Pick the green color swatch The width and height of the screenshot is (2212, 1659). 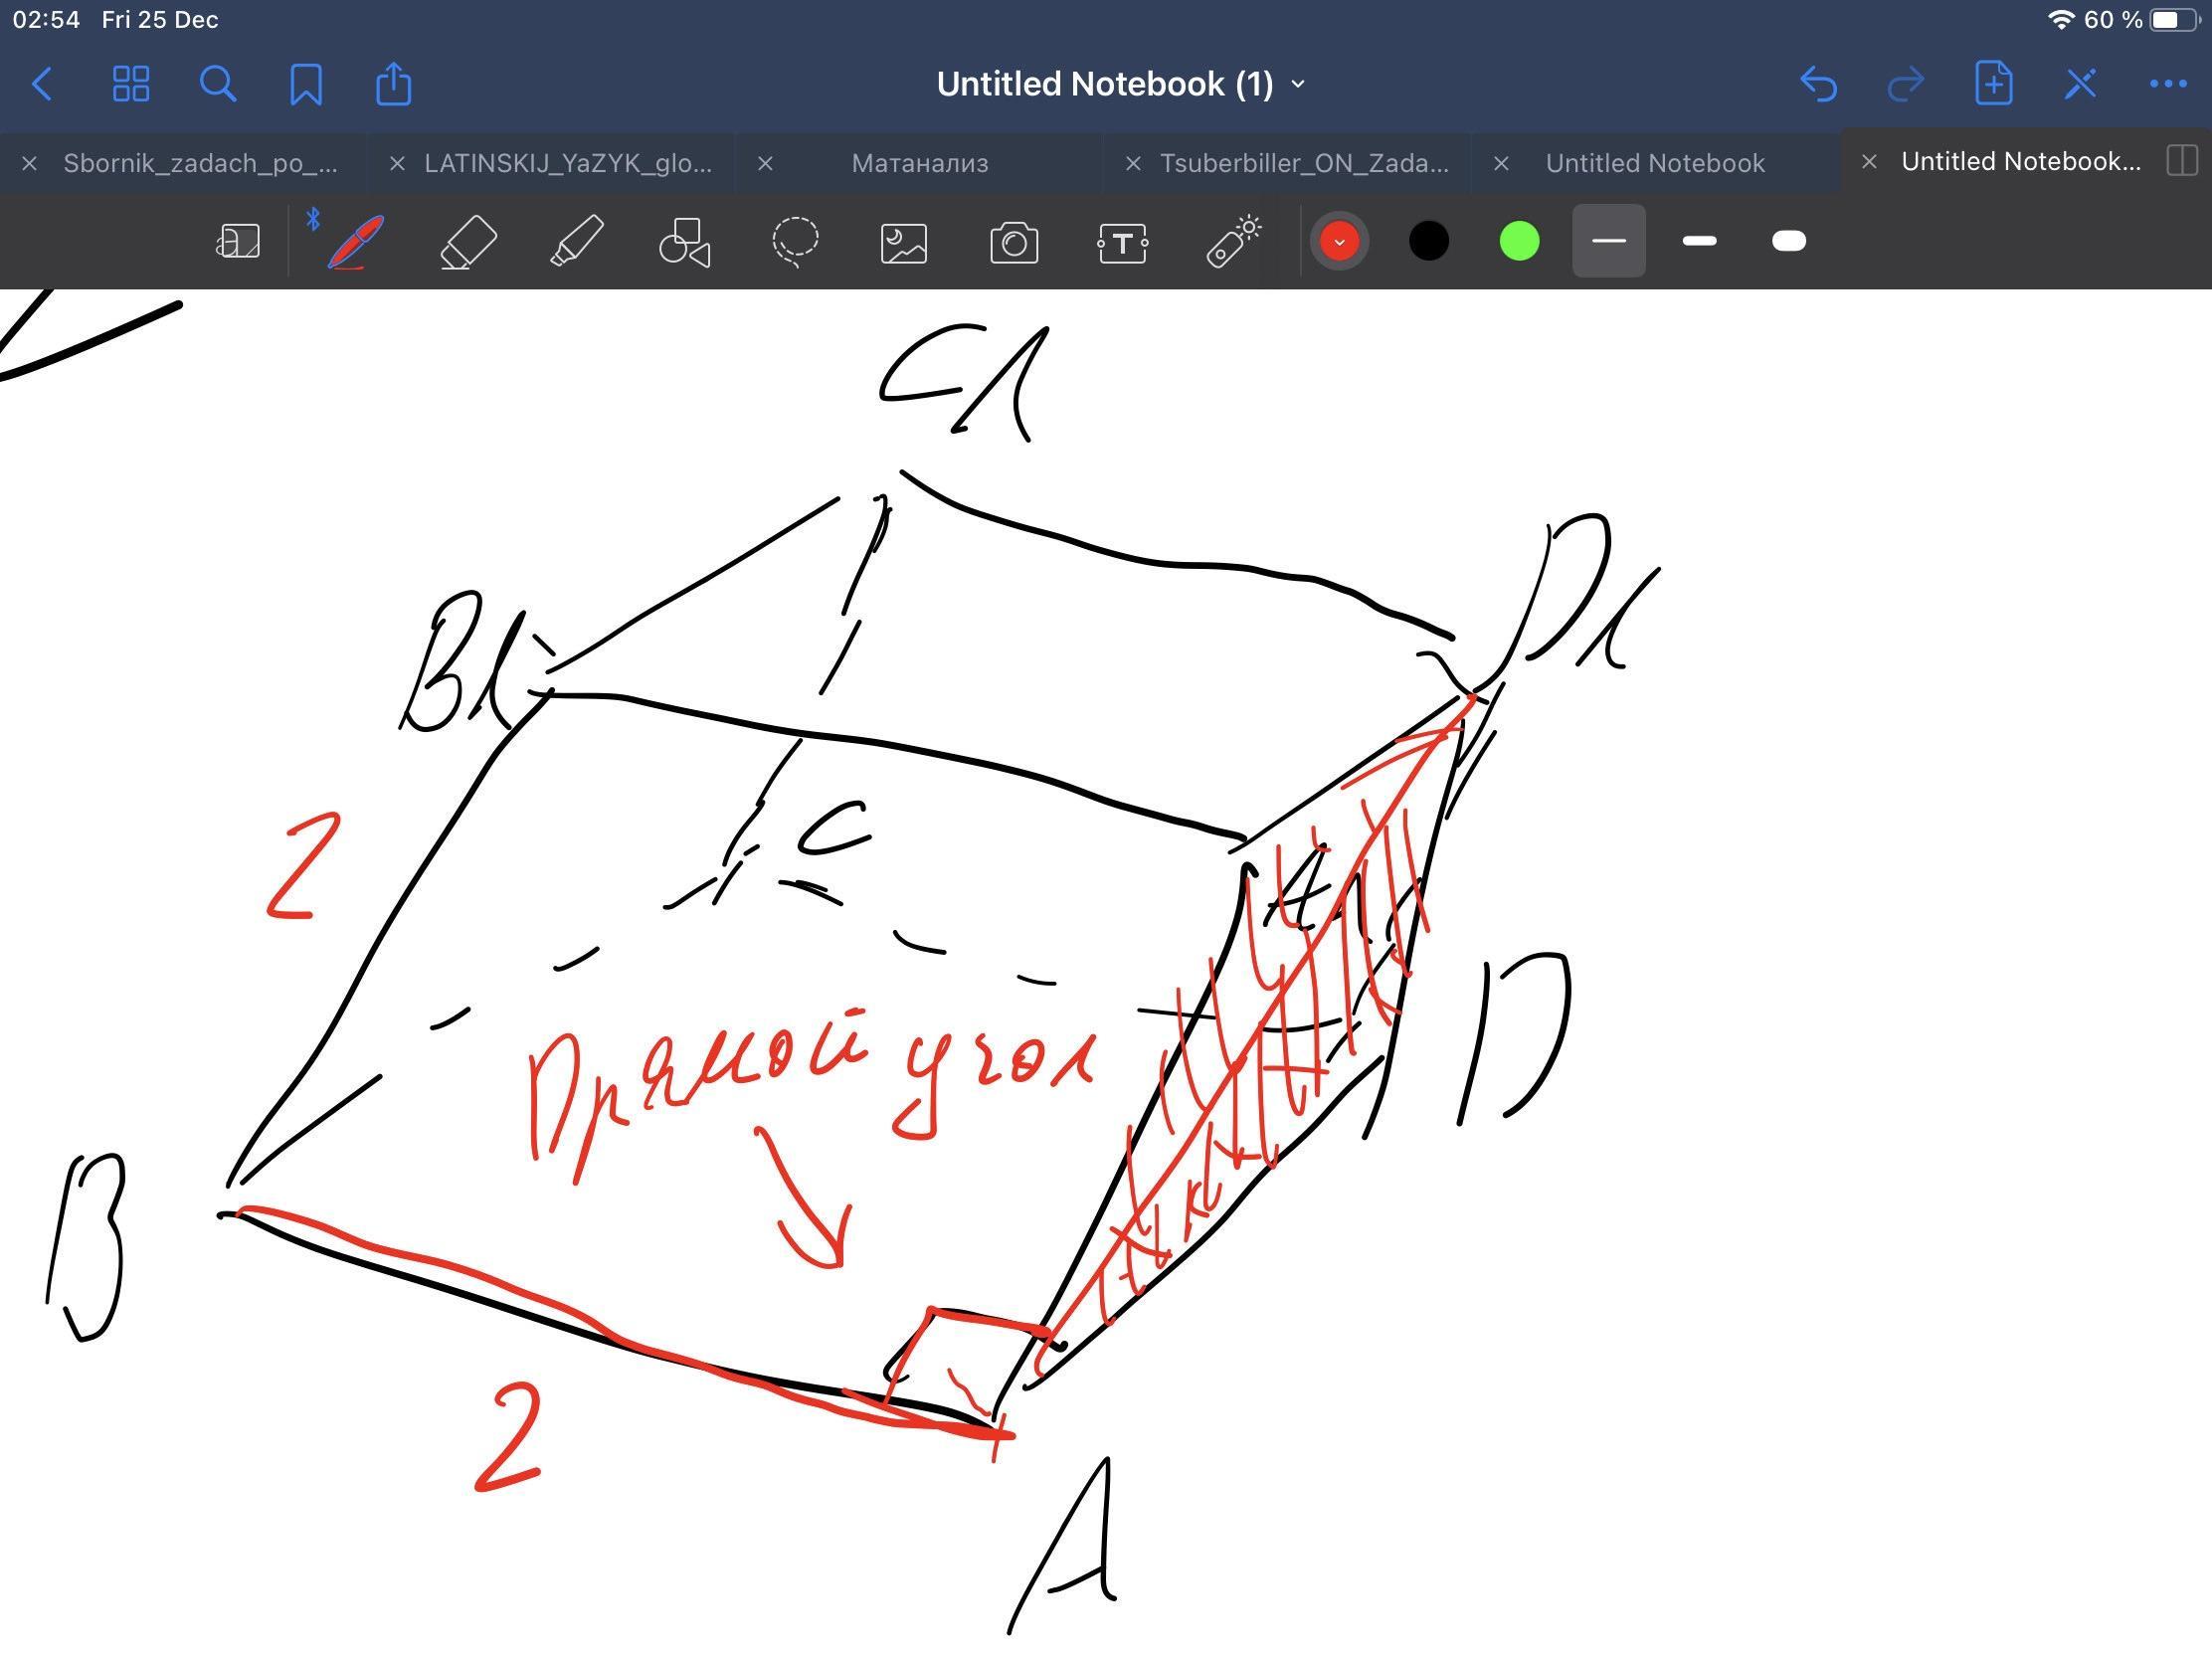[1519, 241]
